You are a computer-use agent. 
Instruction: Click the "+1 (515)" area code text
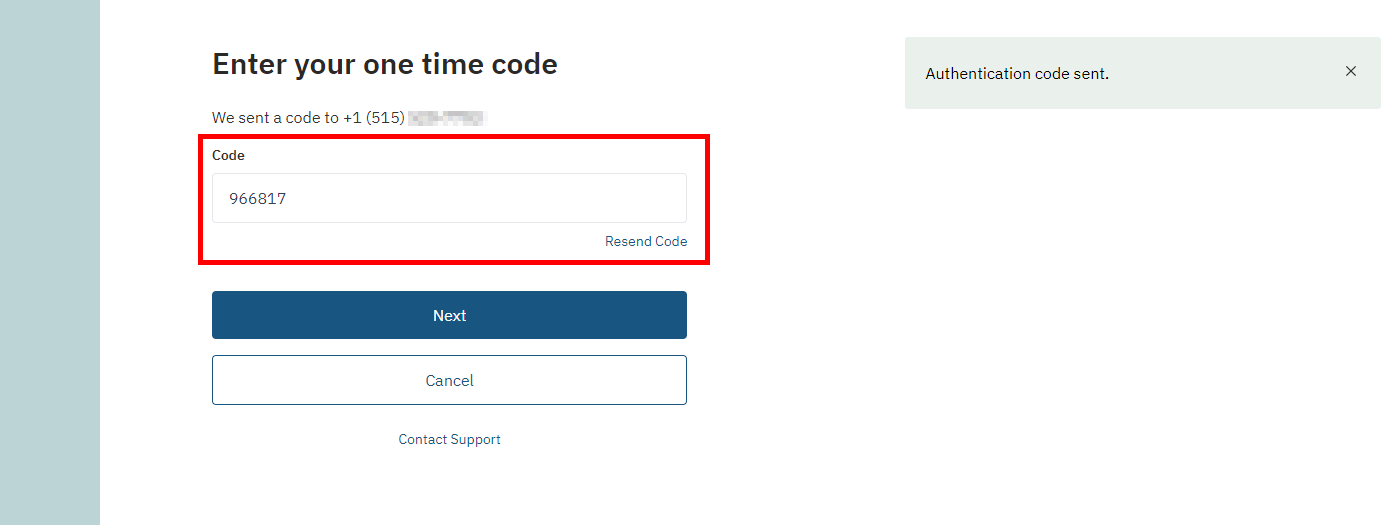coord(374,118)
